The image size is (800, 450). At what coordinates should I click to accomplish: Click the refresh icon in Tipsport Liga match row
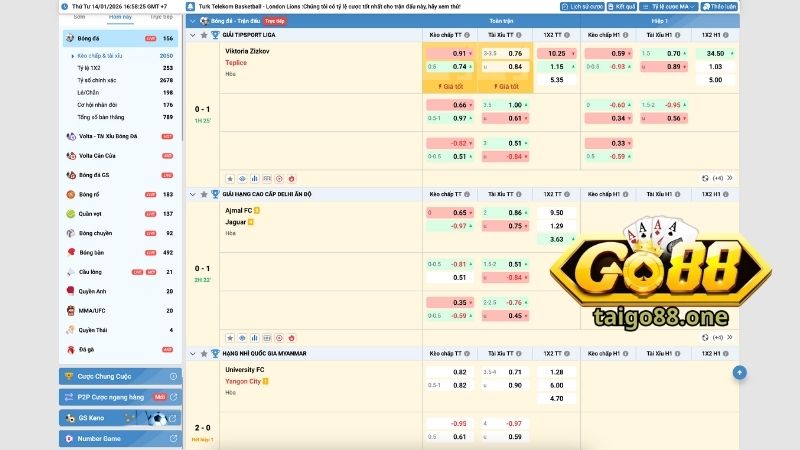pyautogui.click(x=705, y=178)
